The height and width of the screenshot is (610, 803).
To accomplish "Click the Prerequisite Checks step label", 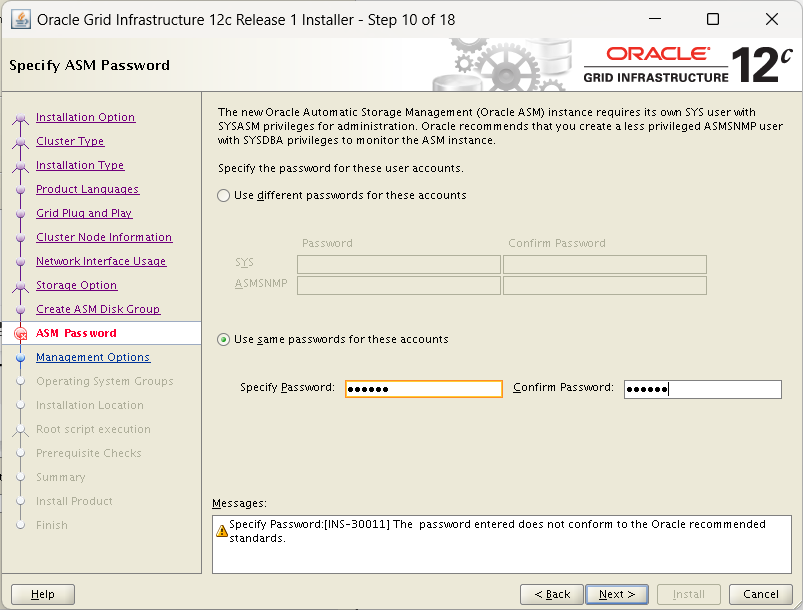I will 89,453.
